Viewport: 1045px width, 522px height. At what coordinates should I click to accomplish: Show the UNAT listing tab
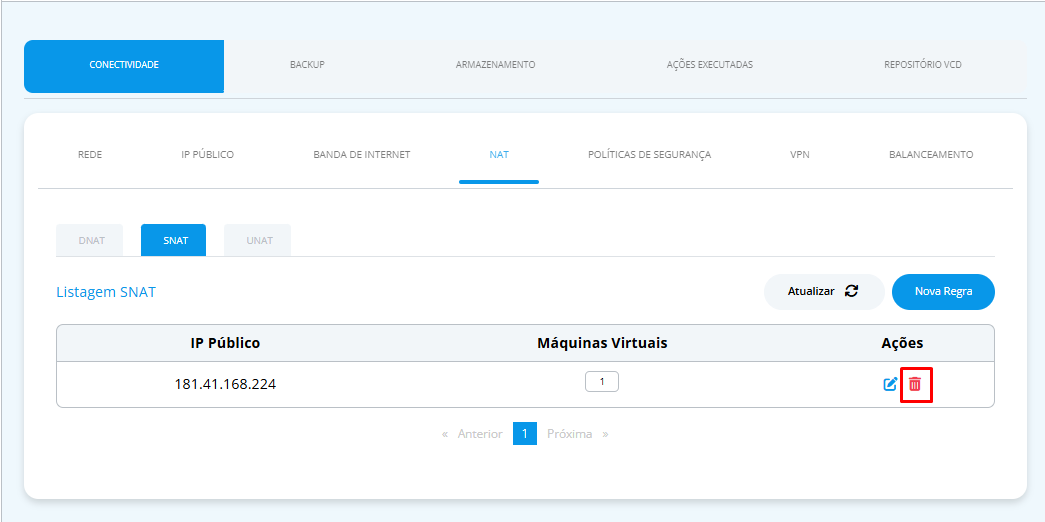click(259, 241)
